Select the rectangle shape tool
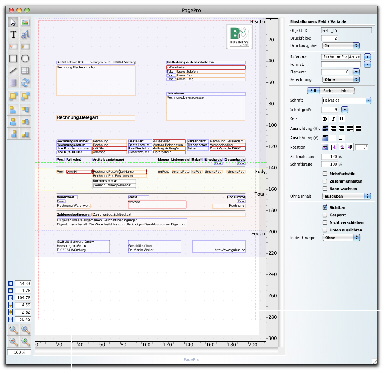Screen dimensions: 389x374 13,59
